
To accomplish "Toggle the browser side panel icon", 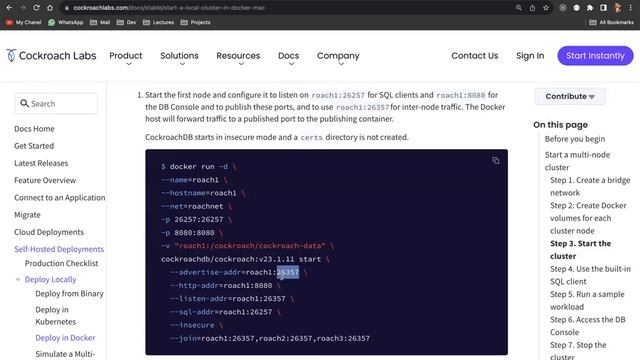I will (x=603, y=8).
